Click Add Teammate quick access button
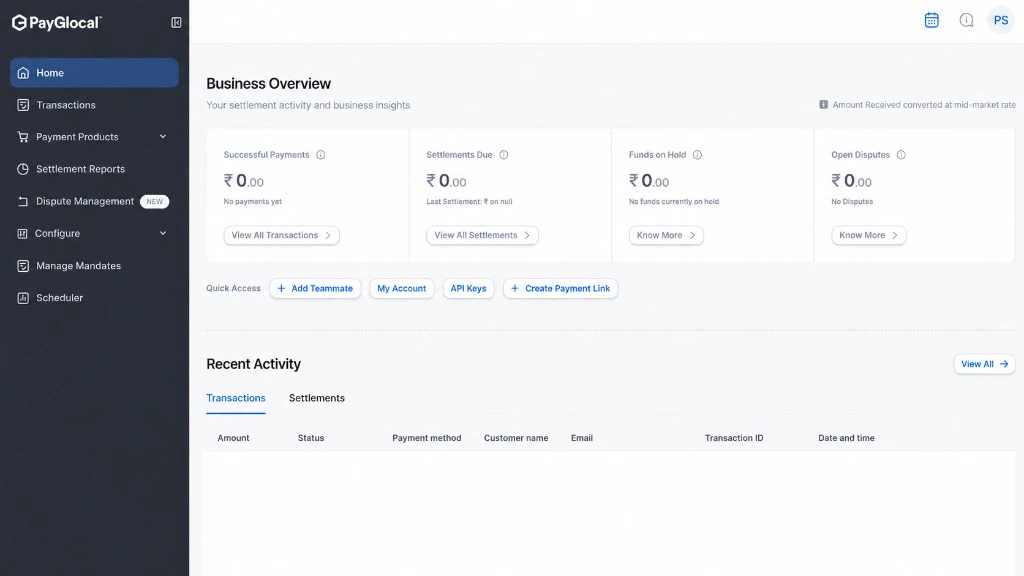The height and width of the screenshot is (576, 1024). click(315, 289)
